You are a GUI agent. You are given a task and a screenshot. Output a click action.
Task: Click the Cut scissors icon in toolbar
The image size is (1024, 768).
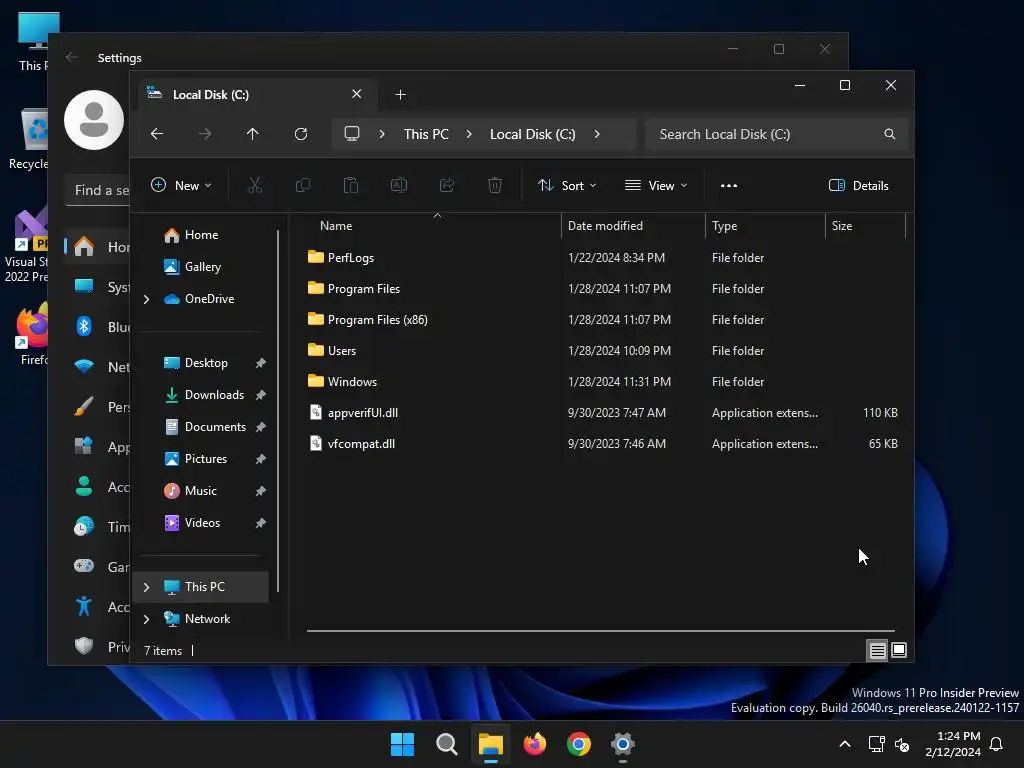click(255, 185)
